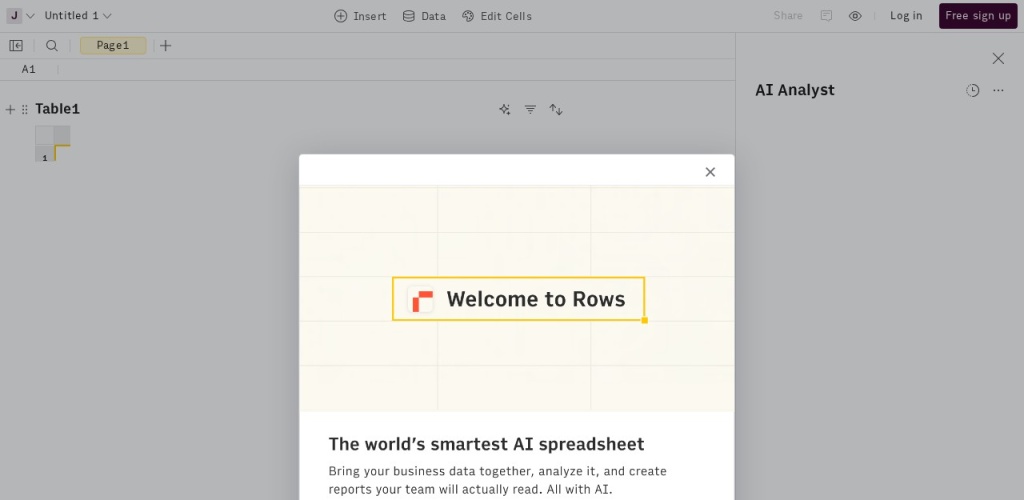Collapse the left sidebar panel icon
The image size is (1024, 500).
(x=16, y=45)
